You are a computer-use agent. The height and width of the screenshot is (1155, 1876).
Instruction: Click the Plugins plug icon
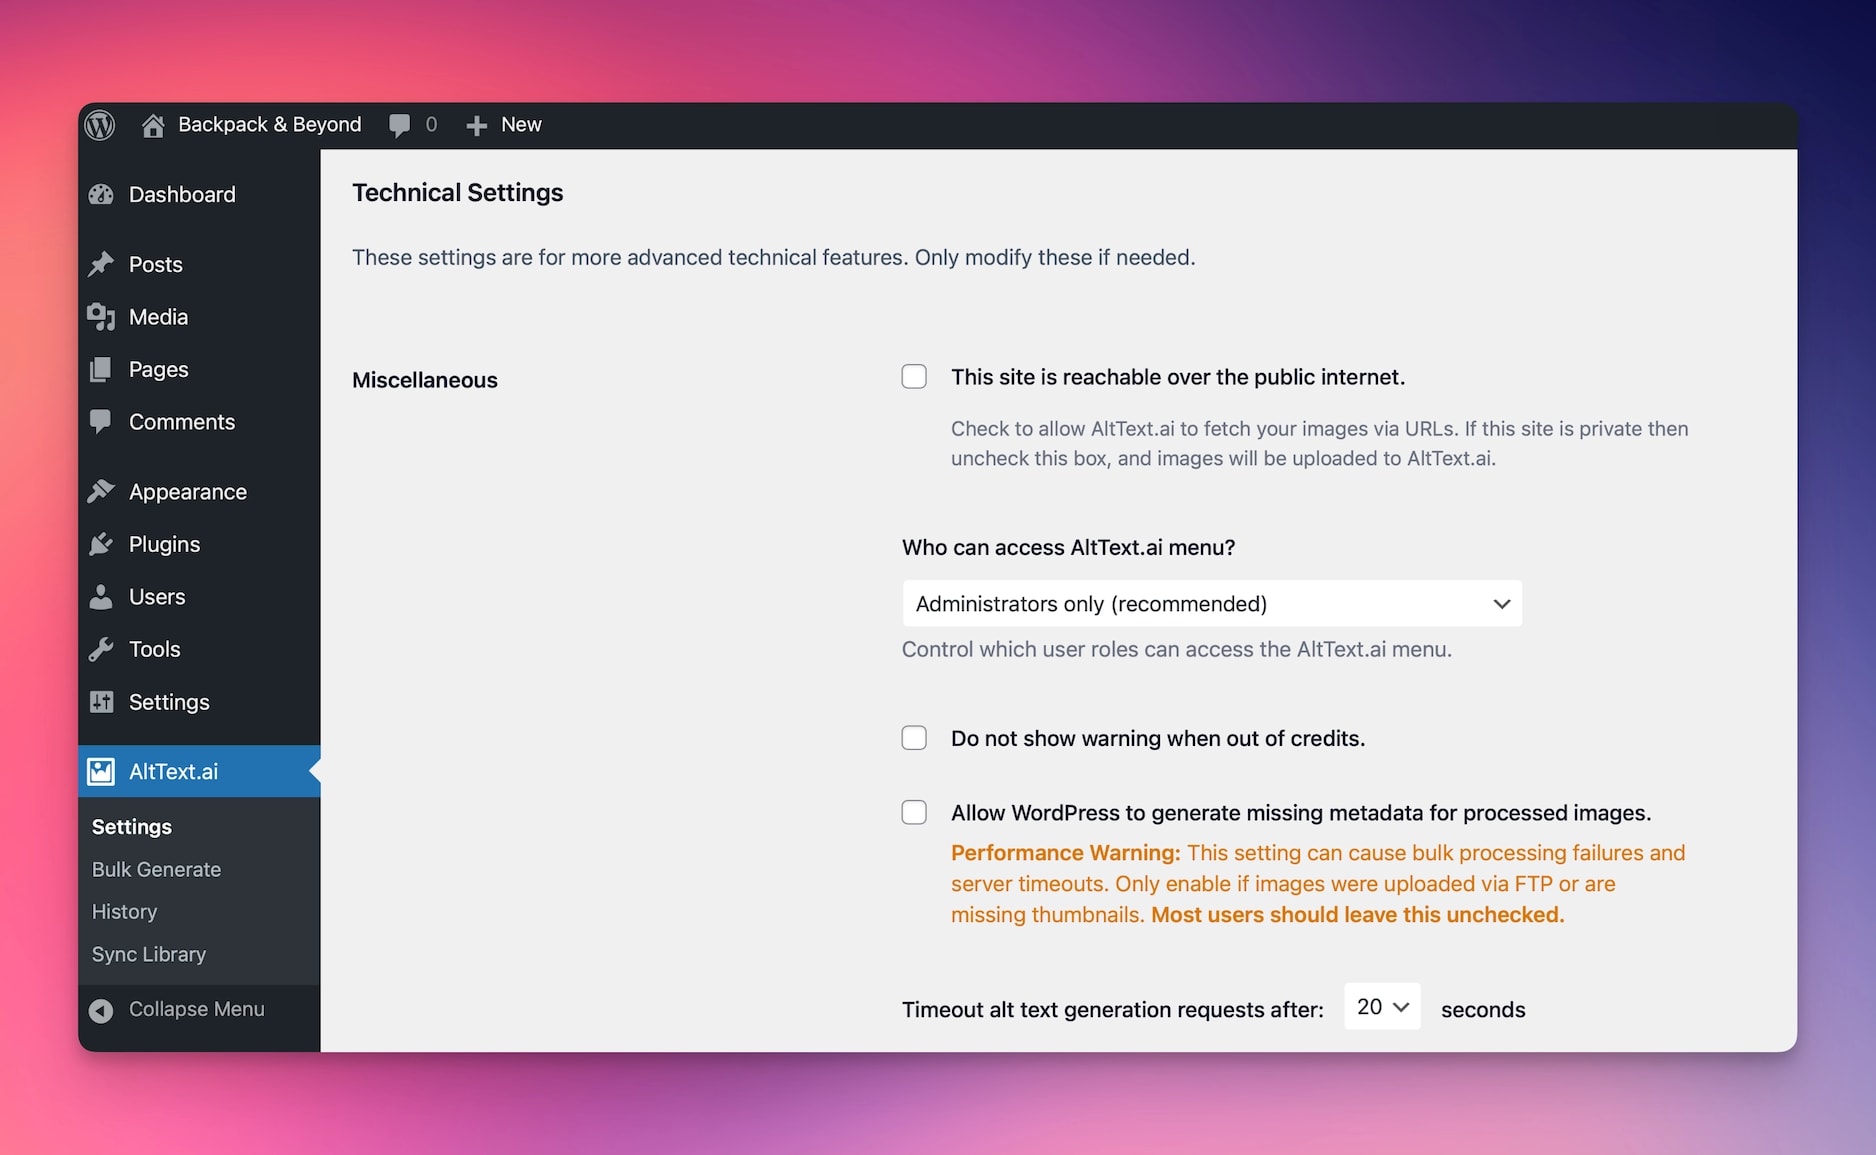coord(101,544)
